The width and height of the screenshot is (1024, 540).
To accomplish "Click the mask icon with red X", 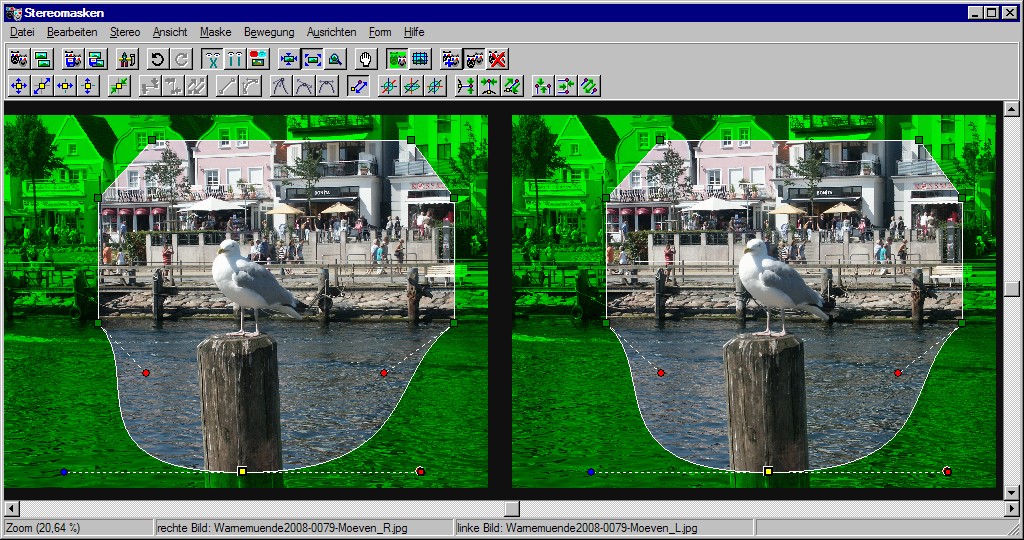I will click(x=498, y=59).
